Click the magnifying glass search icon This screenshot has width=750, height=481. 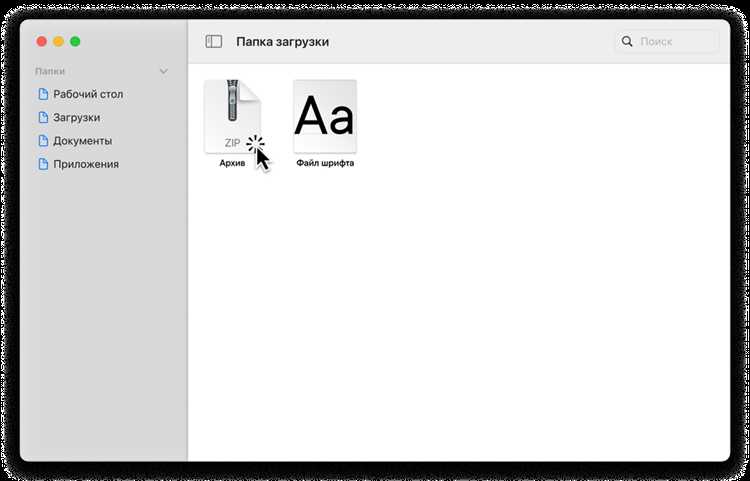(x=627, y=41)
